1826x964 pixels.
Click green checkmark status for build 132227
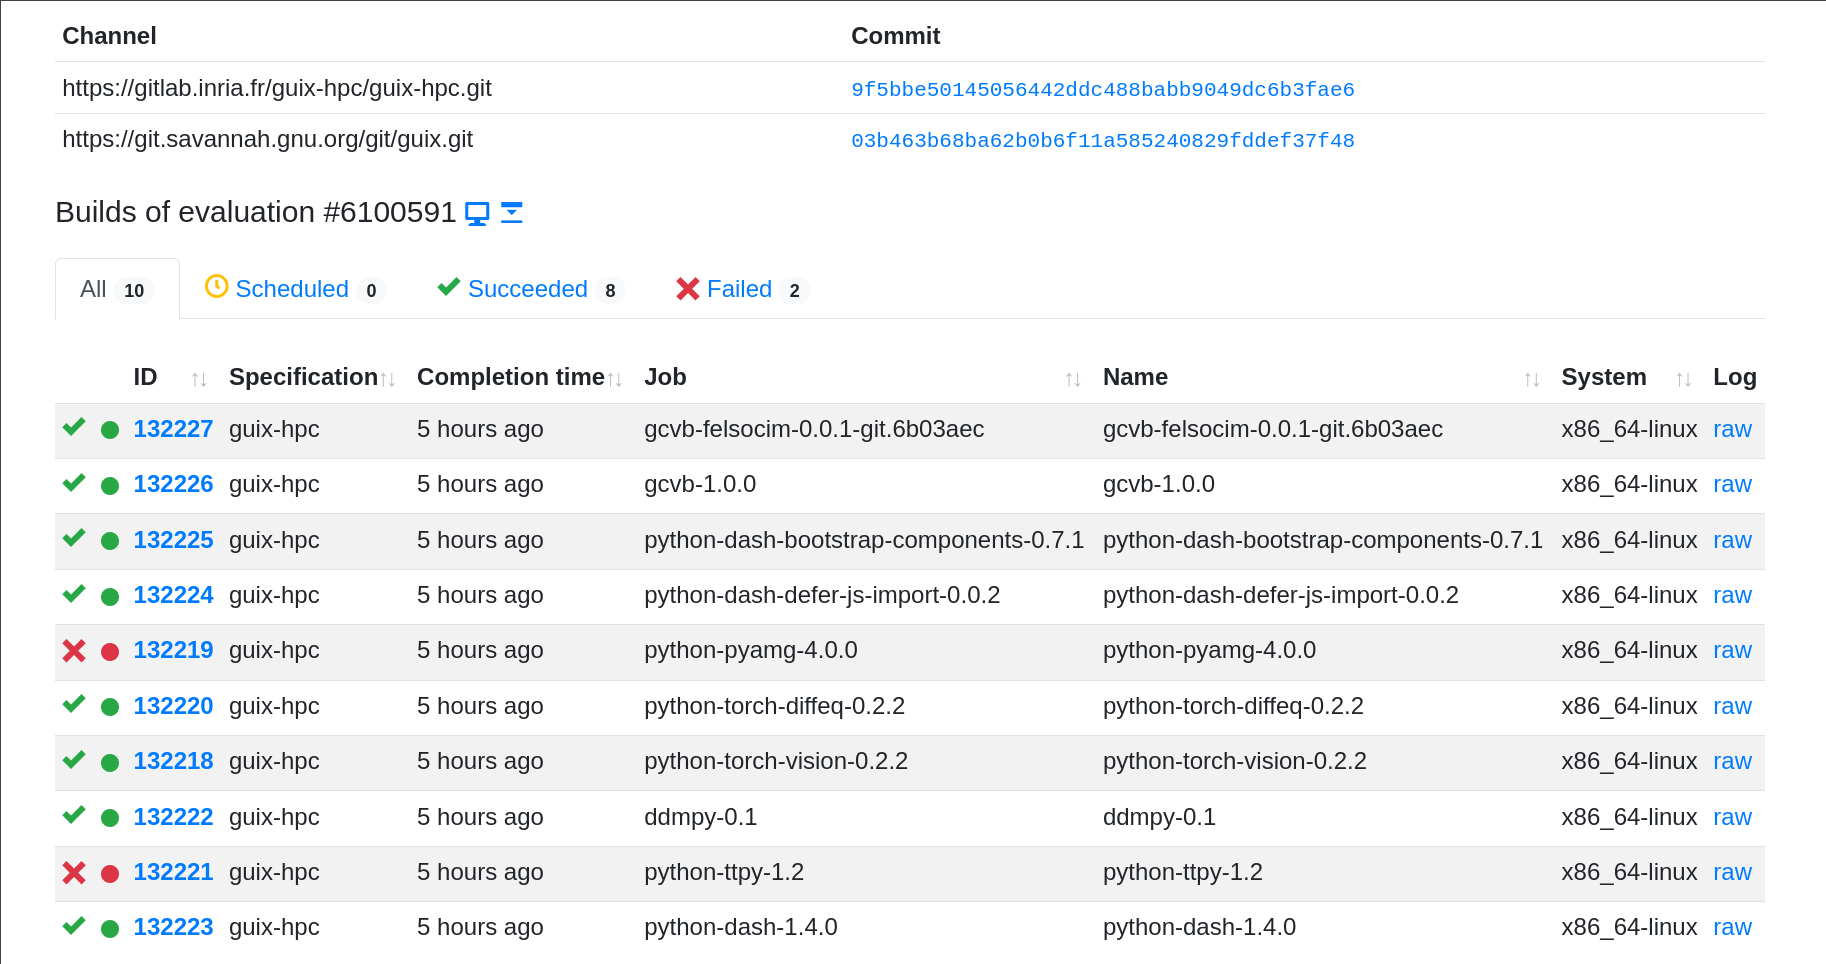click(74, 427)
